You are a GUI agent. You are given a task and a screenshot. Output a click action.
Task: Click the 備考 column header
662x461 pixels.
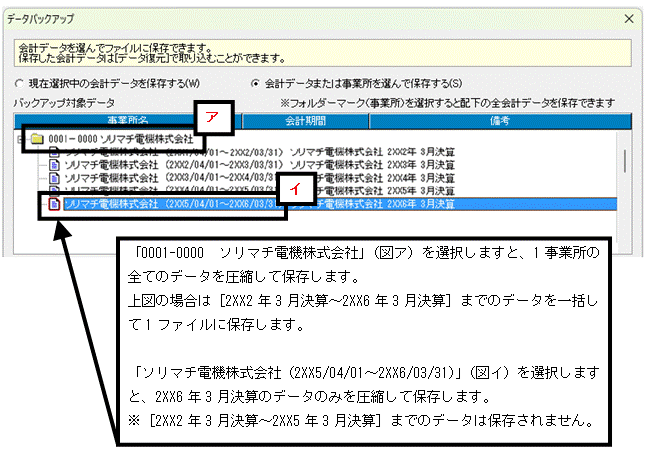(x=500, y=121)
